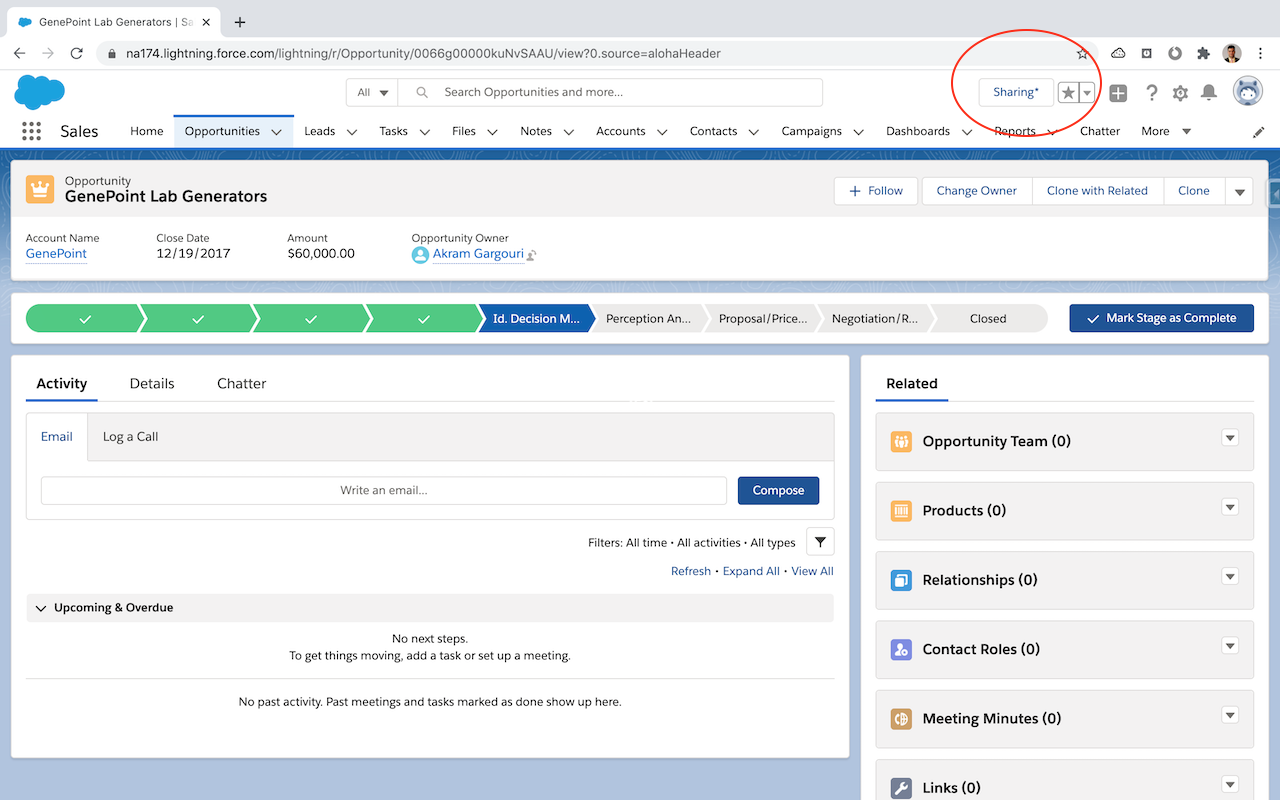
Task: Click the Products related list icon
Action: pyautogui.click(x=901, y=511)
